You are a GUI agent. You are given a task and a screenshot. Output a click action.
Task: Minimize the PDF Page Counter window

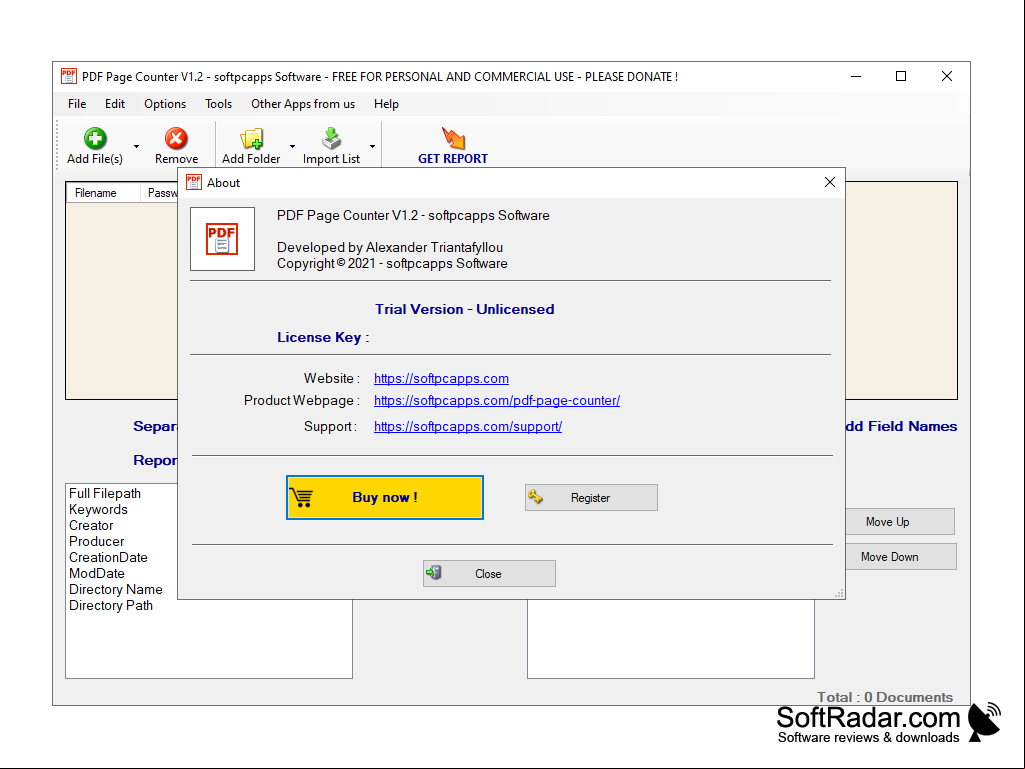(856, 77)
